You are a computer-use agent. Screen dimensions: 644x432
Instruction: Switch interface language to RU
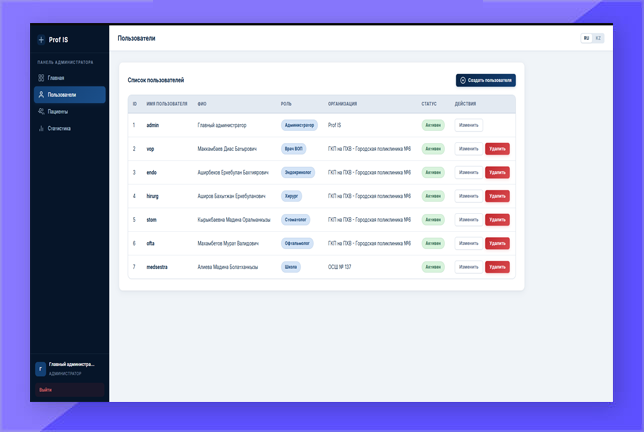tap(587, 38)
